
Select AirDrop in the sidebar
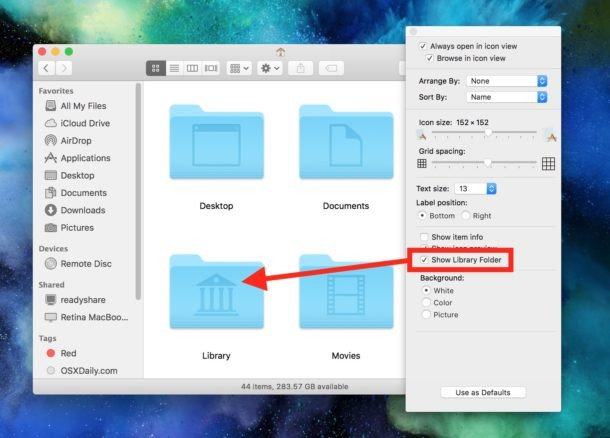(x=79, y=141)
